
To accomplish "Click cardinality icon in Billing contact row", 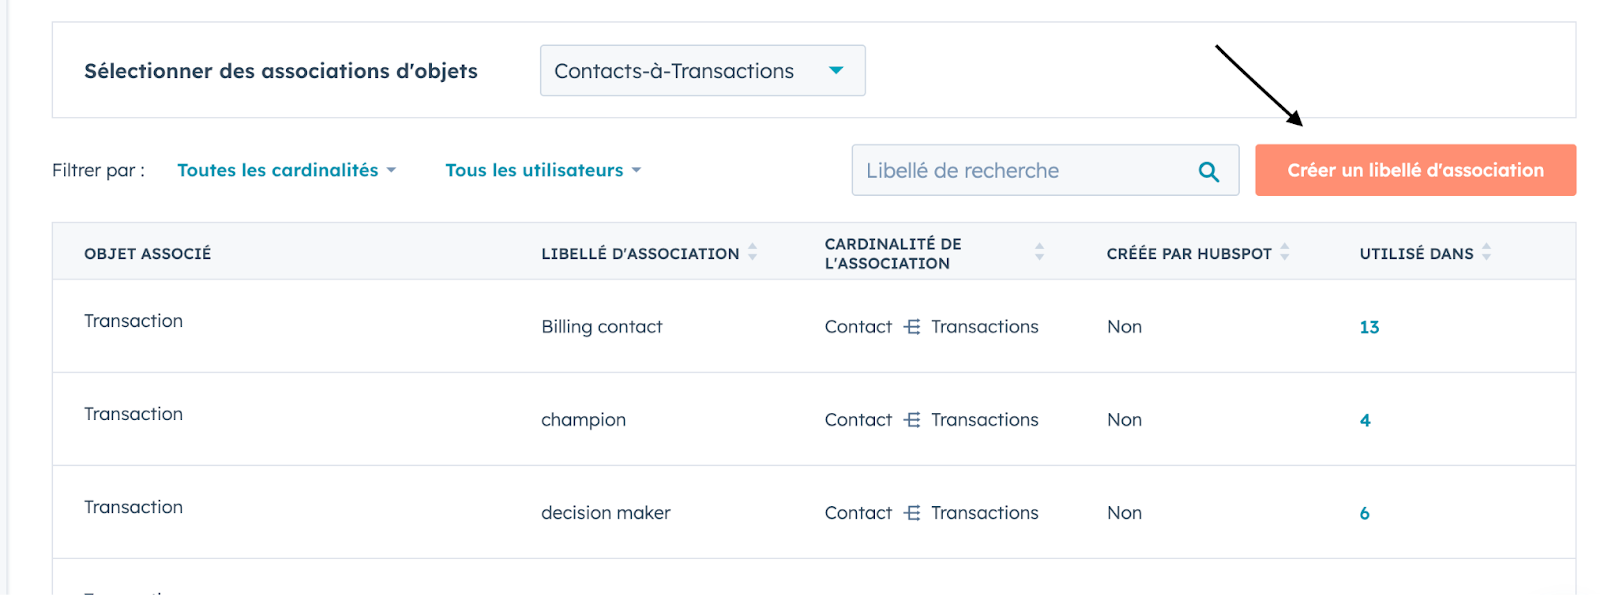I will pyautogui.click(x=911, y=327).
